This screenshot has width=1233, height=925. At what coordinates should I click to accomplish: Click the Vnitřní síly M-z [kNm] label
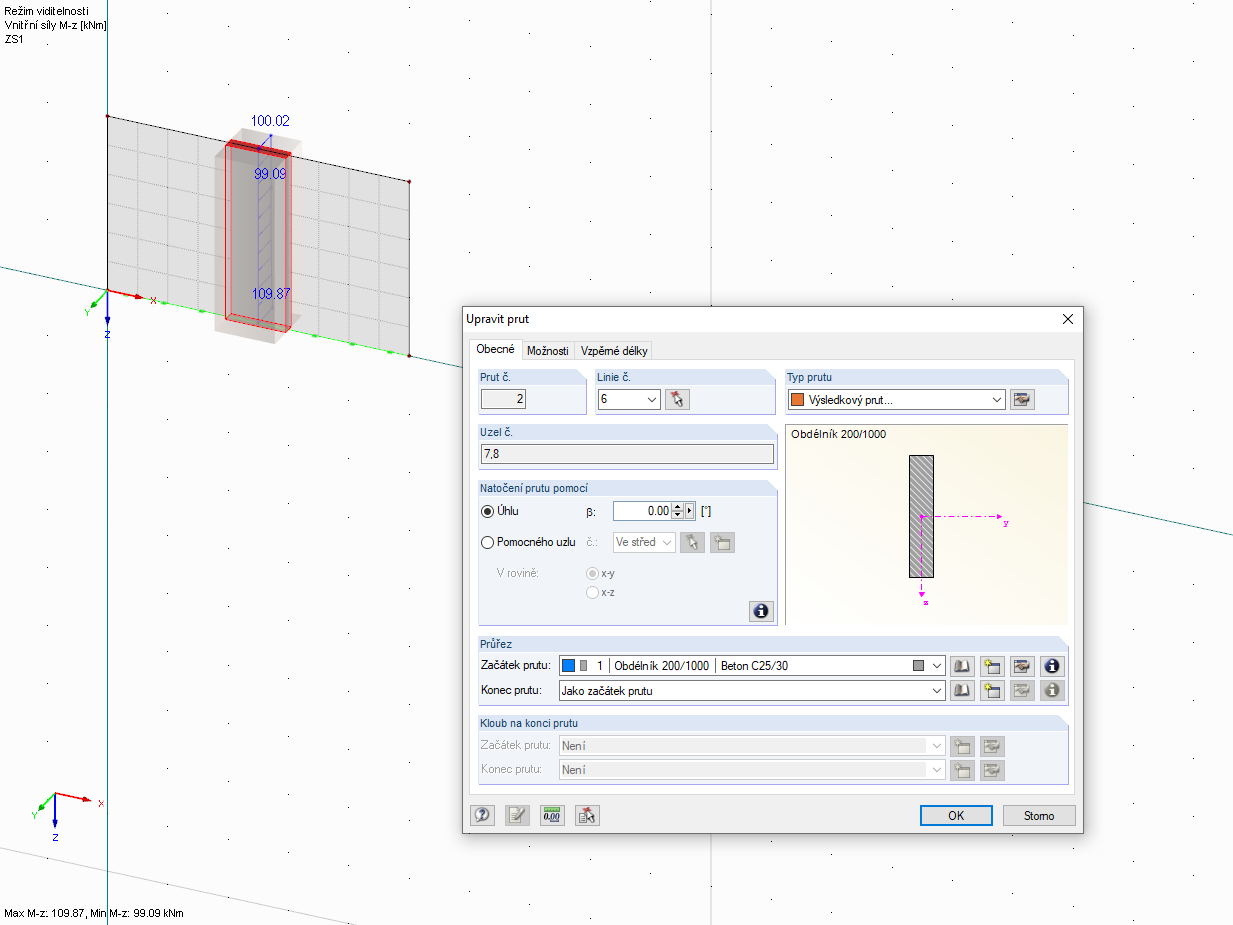coord(55,25)
